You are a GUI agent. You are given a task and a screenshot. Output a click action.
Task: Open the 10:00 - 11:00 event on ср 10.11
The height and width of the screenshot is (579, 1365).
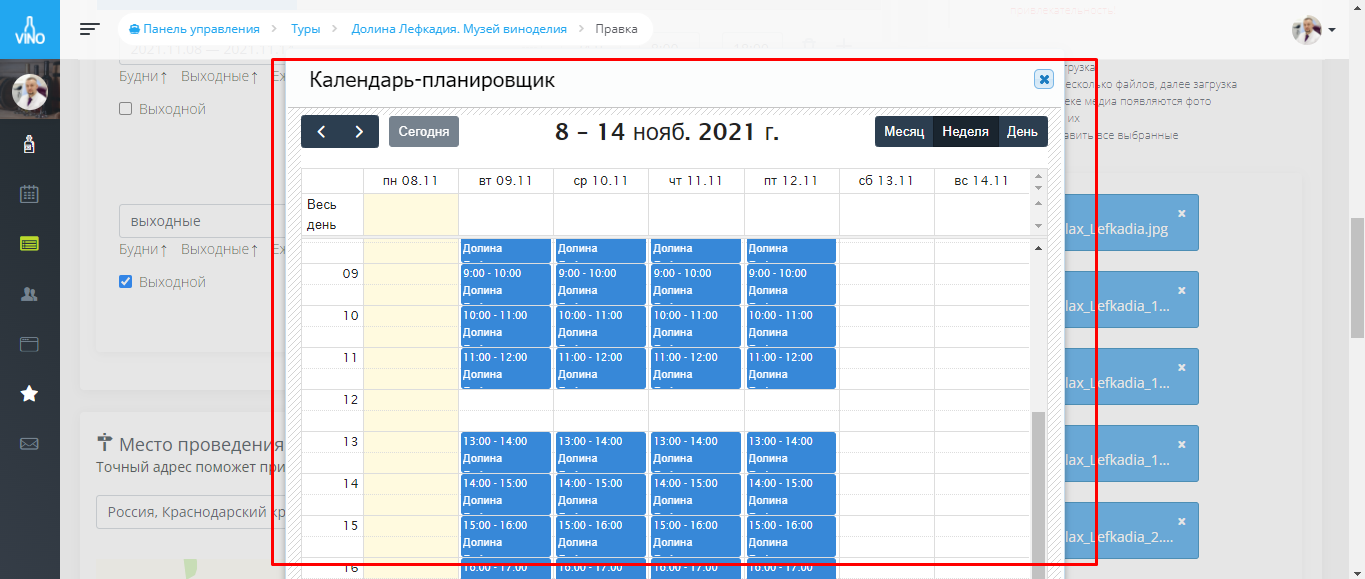[x=601, y=326]
